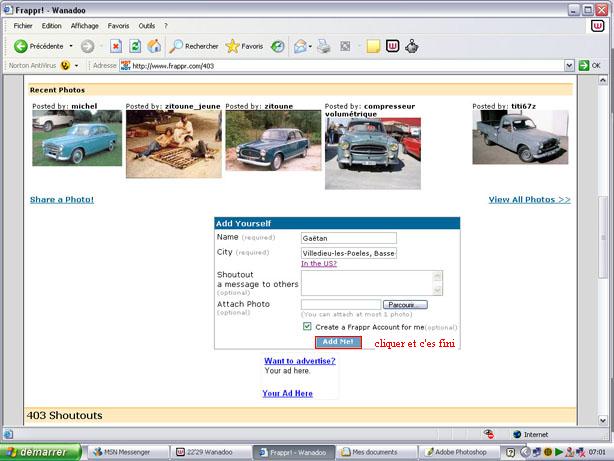Follow the View All Photos link
The width and height of the screenshot is (614, 461).
529,200
